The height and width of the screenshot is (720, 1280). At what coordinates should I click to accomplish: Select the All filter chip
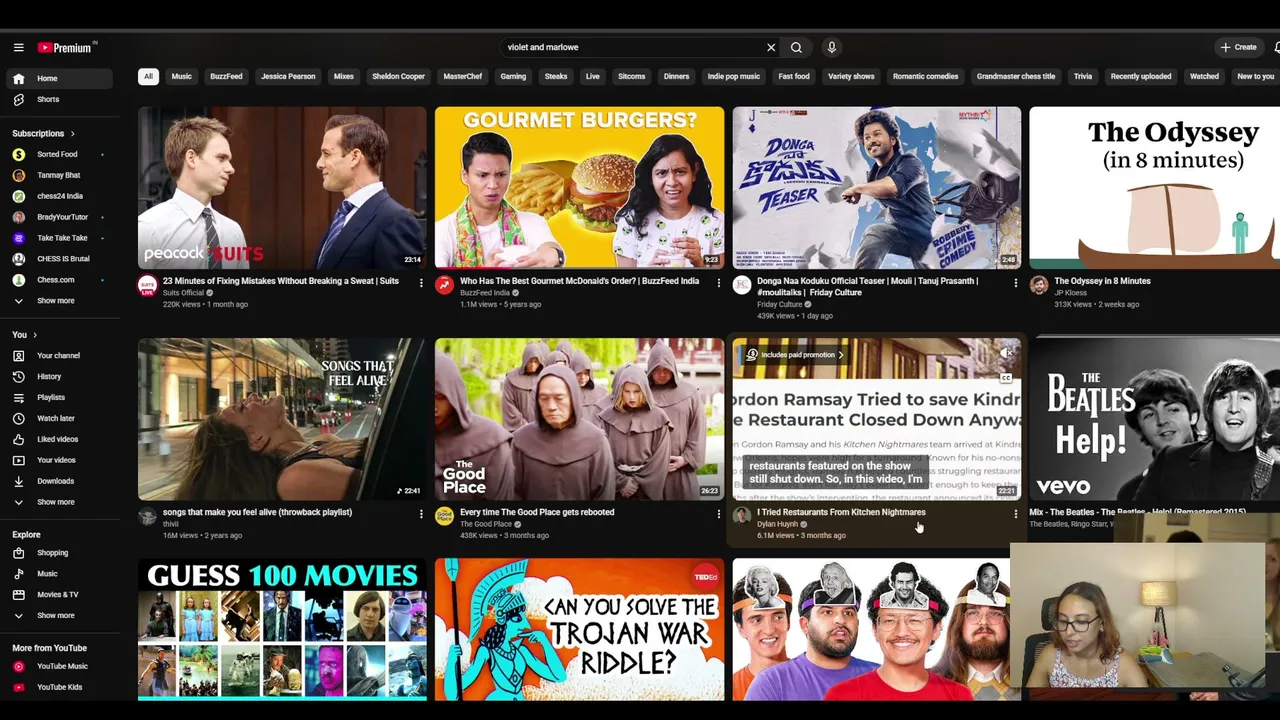(x=148, y=76)
